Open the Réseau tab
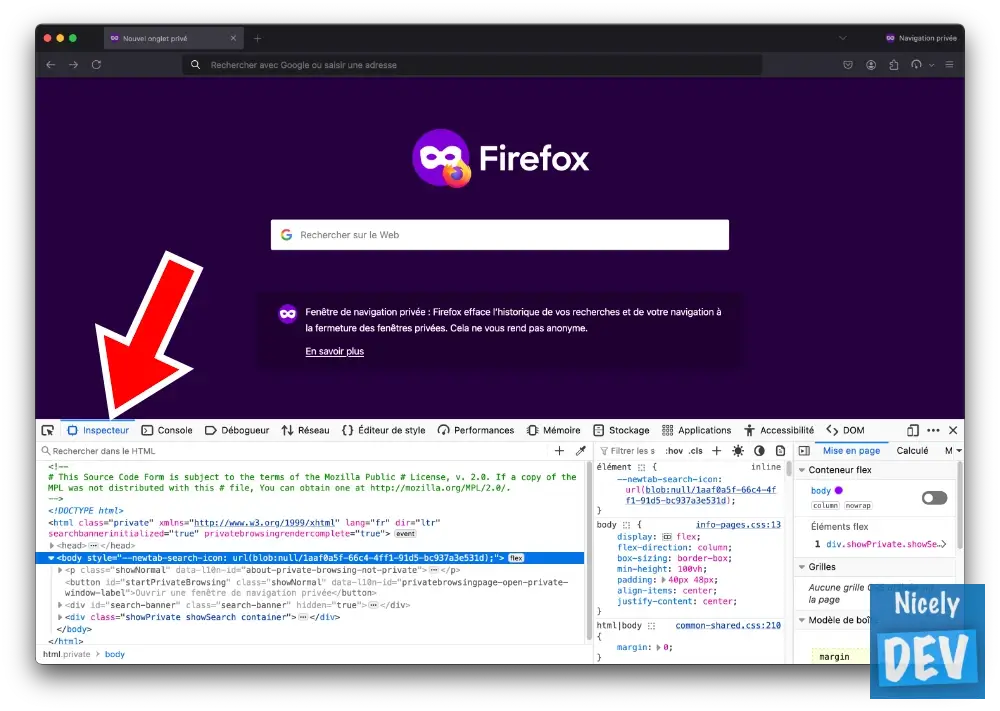1000x711 pixels. click(x=305, y=430)
